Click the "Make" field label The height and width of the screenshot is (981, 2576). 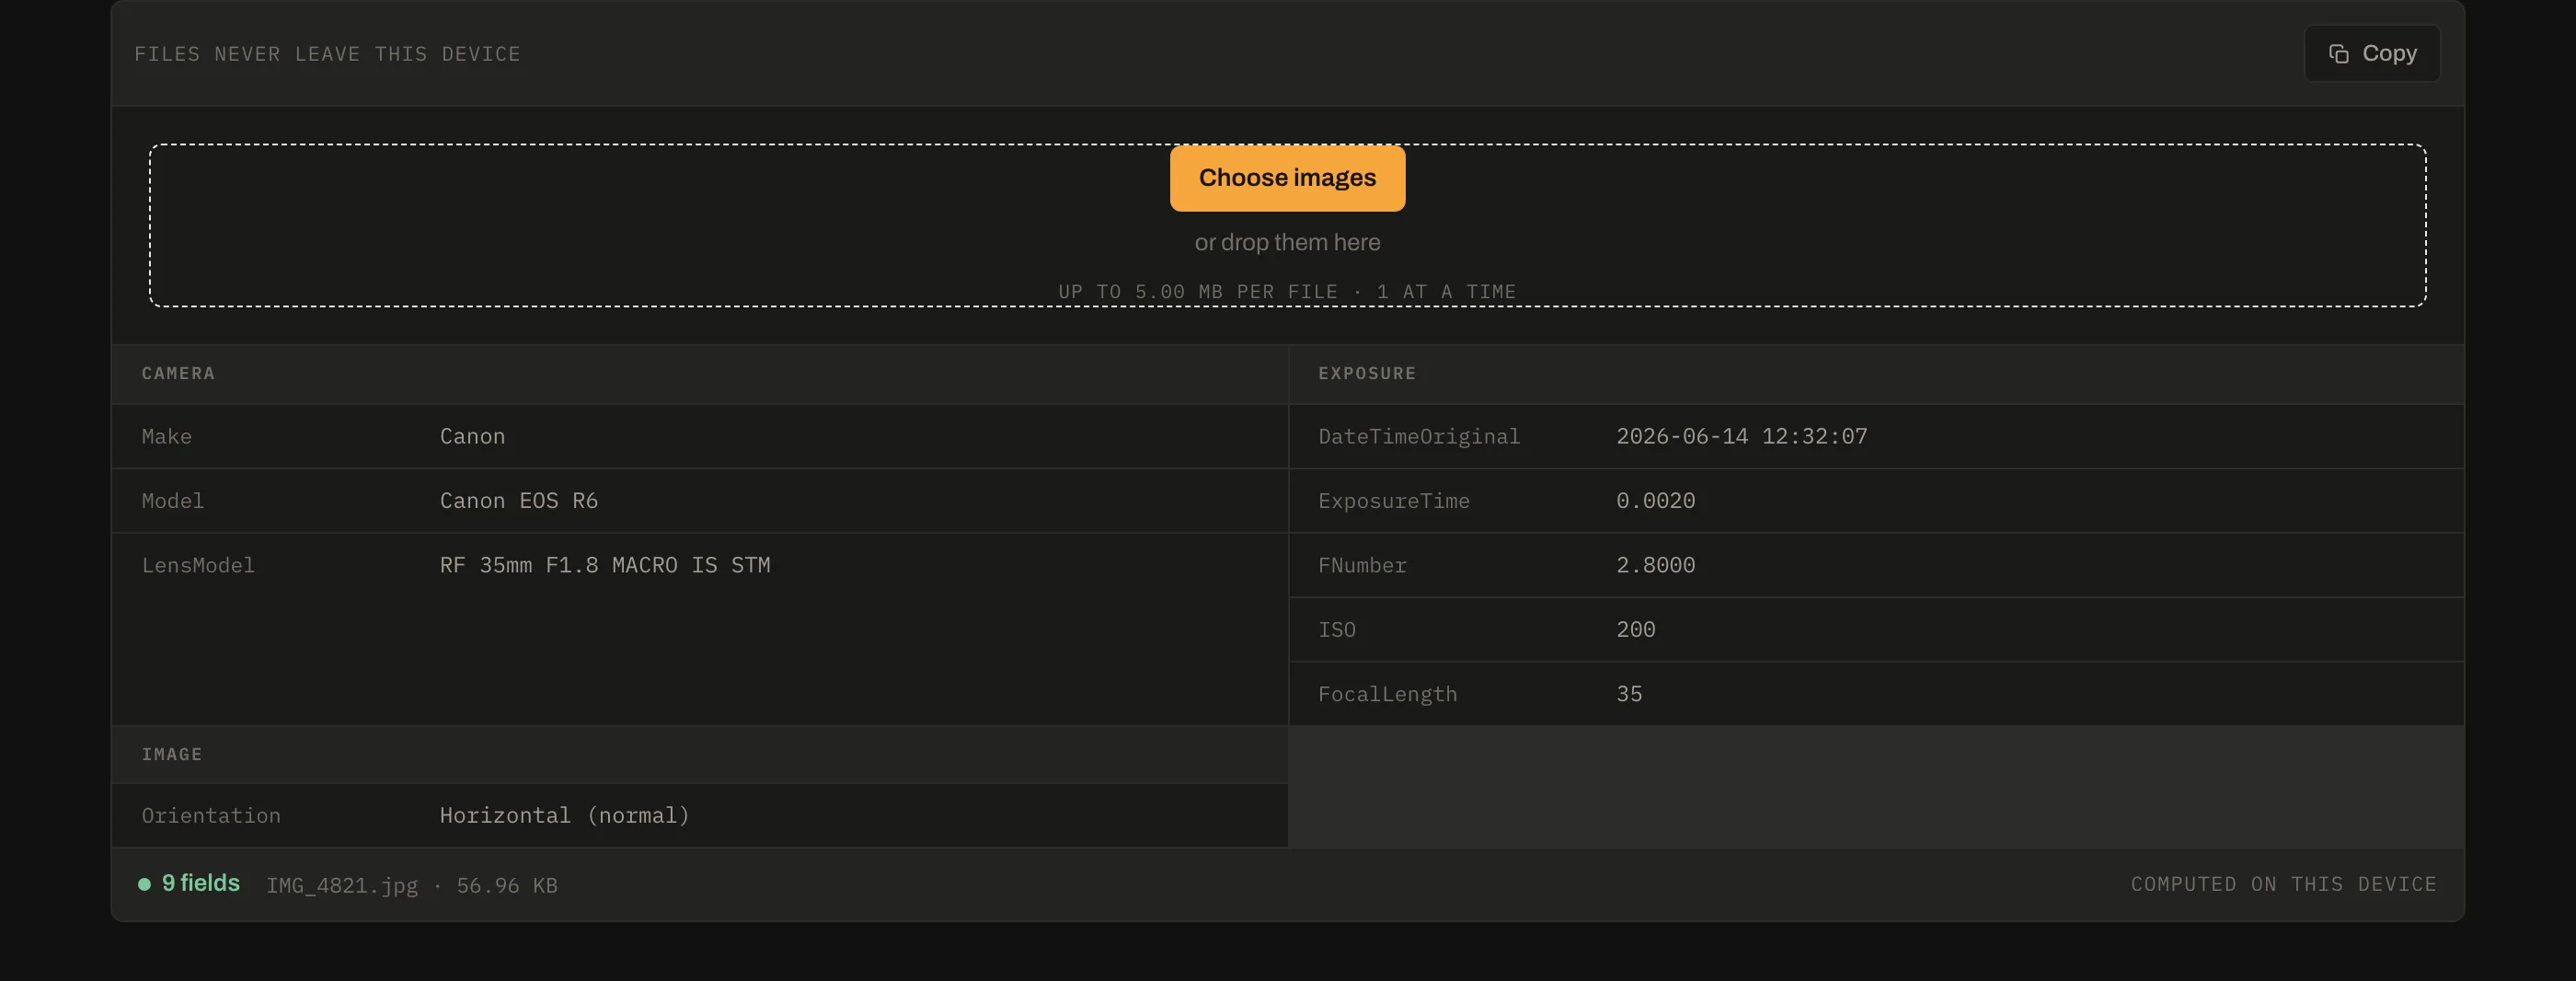166,436
